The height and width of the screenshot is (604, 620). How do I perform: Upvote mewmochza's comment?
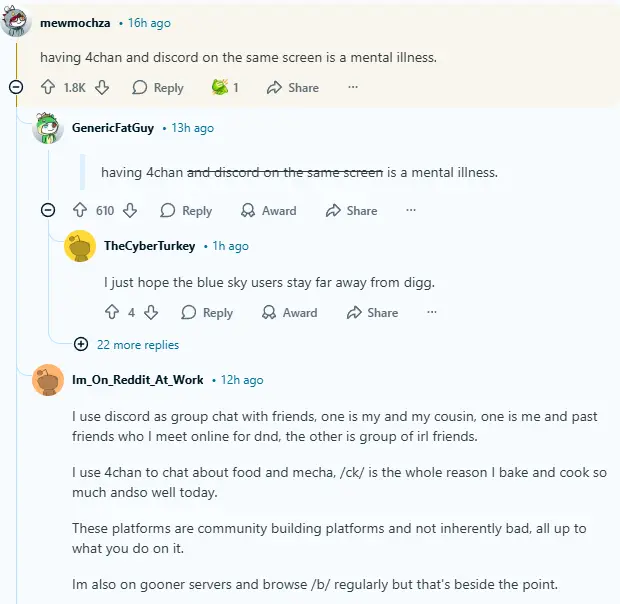pos(48,88)
